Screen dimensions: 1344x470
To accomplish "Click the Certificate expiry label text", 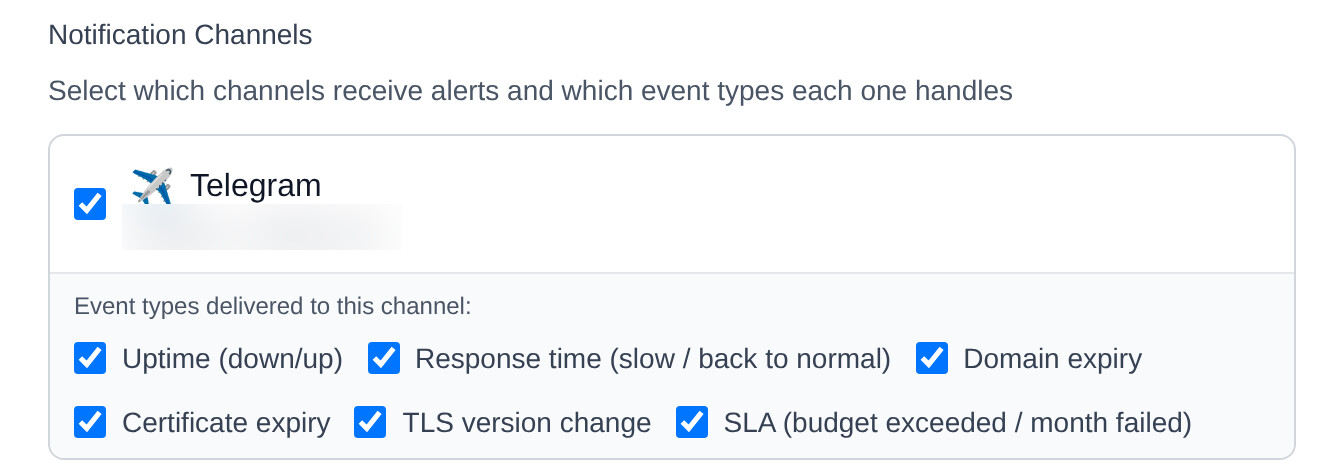I will (x=226, y=423).
